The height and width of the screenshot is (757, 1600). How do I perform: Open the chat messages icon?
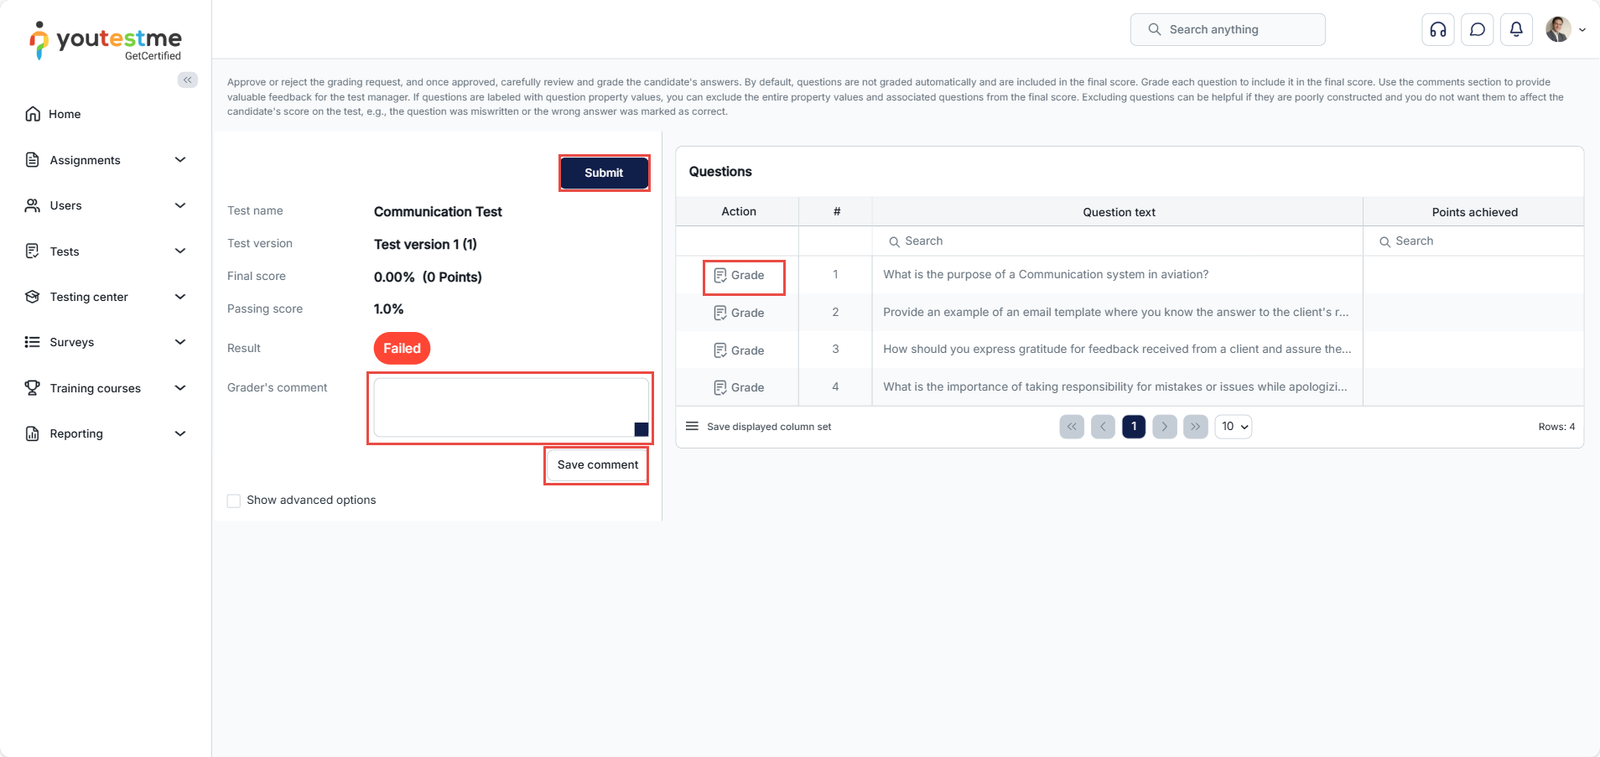1477,30
